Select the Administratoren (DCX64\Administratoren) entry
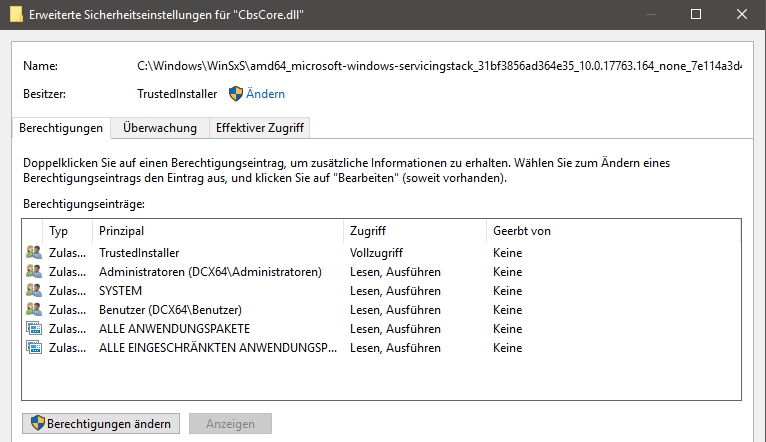This screenshot has height=442, width=766. [210, 272]
